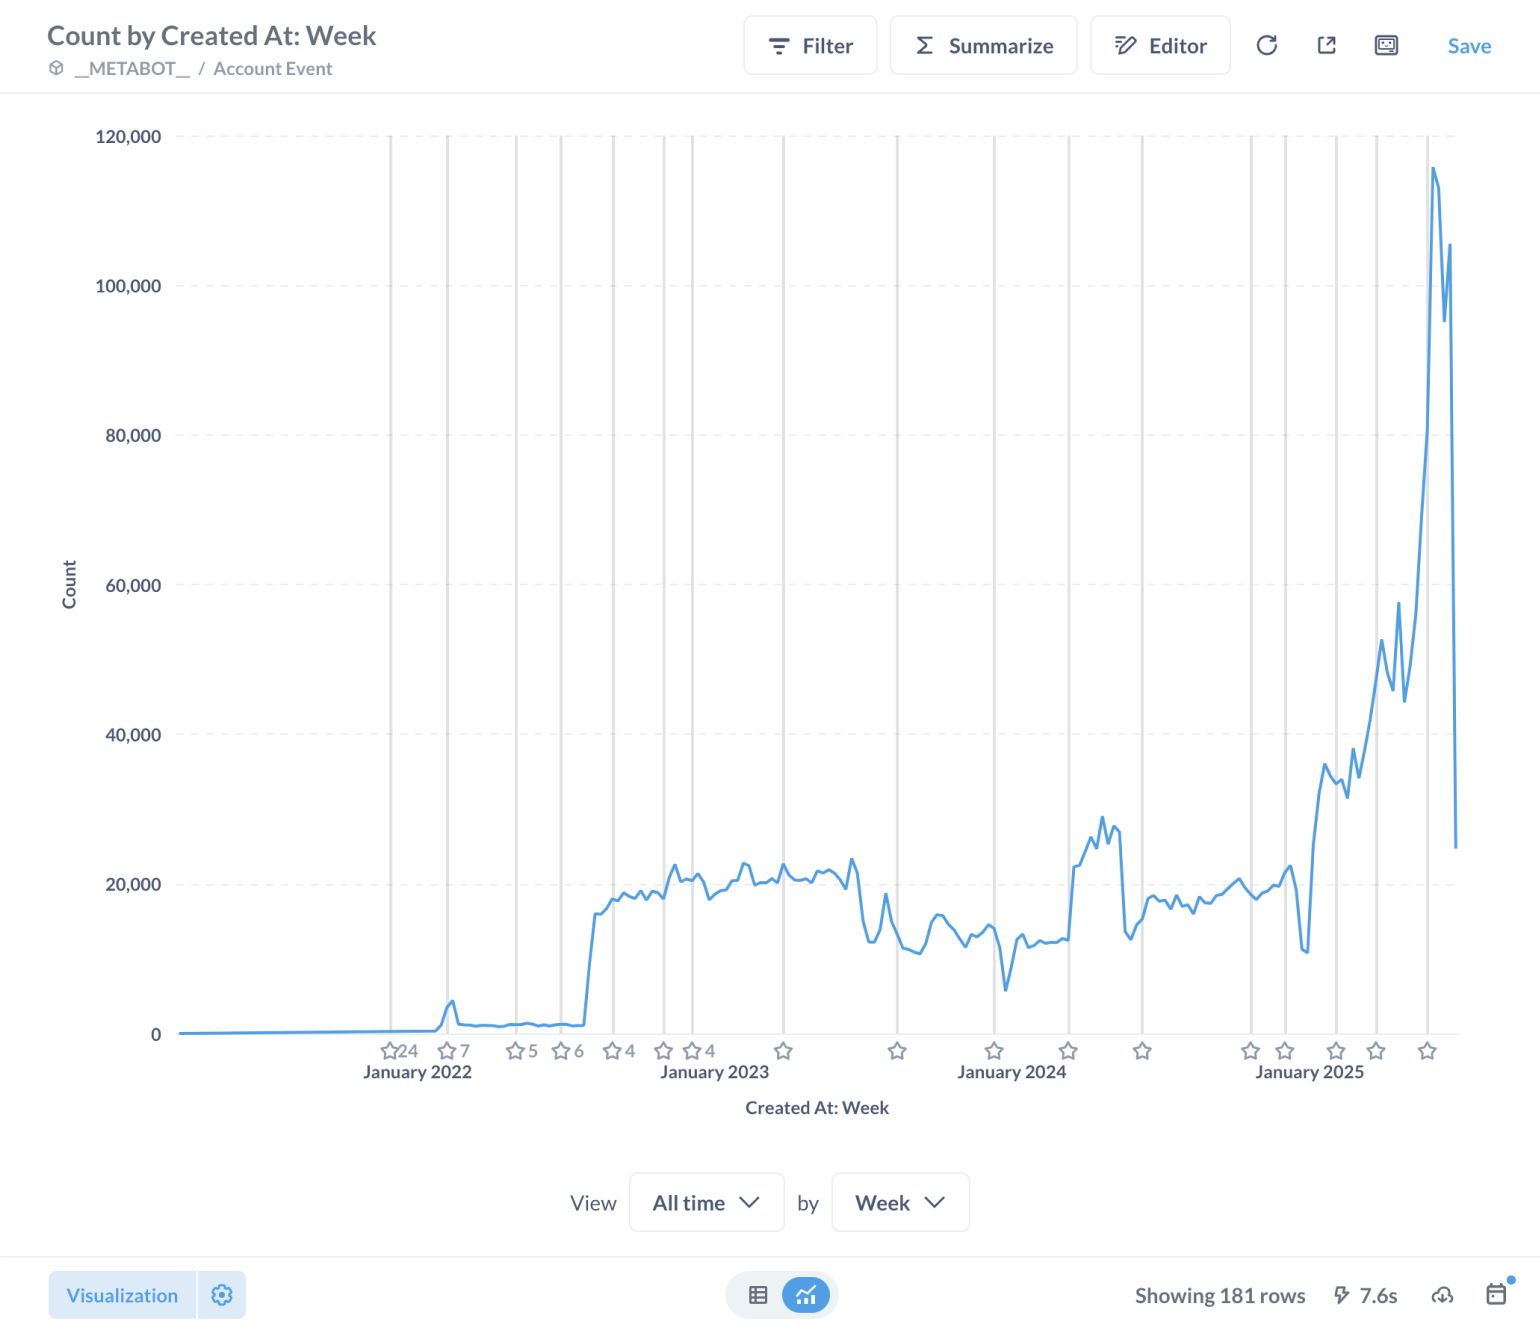Click the lightning bolt execution time icon
This screenshot has width=1540, height=1332.
(x=1342, y=1295)
